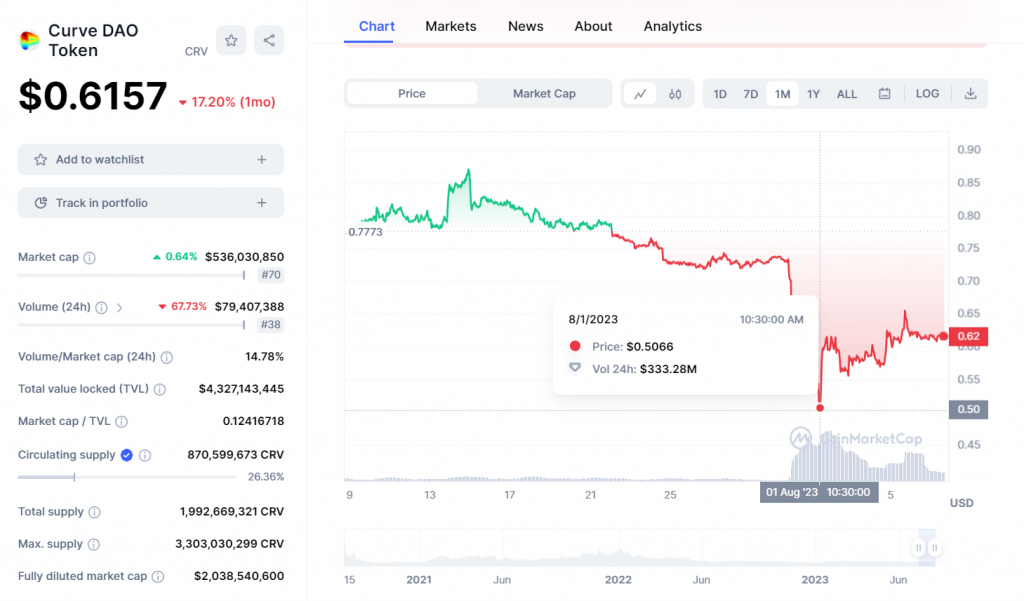Click the Curve DAO Token logo

point(29,41)
